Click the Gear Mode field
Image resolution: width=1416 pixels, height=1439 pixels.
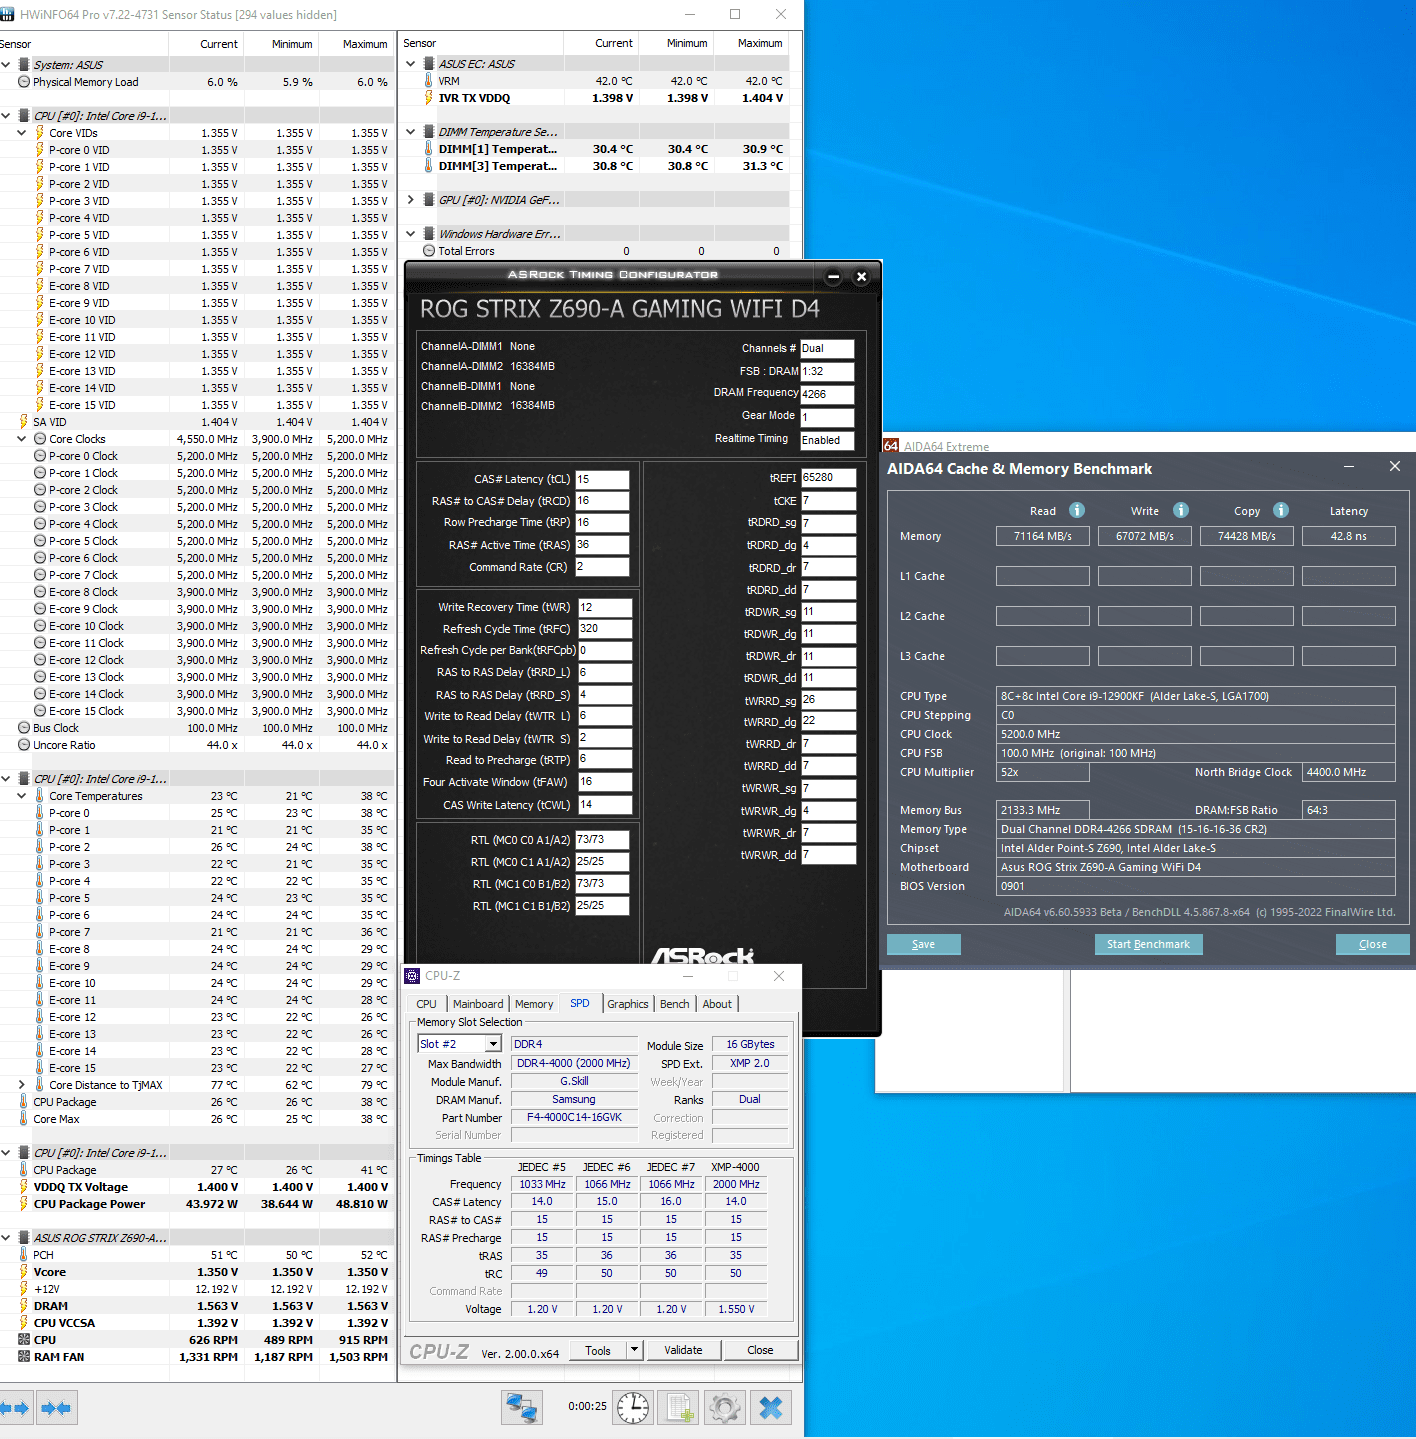(827, 417)
